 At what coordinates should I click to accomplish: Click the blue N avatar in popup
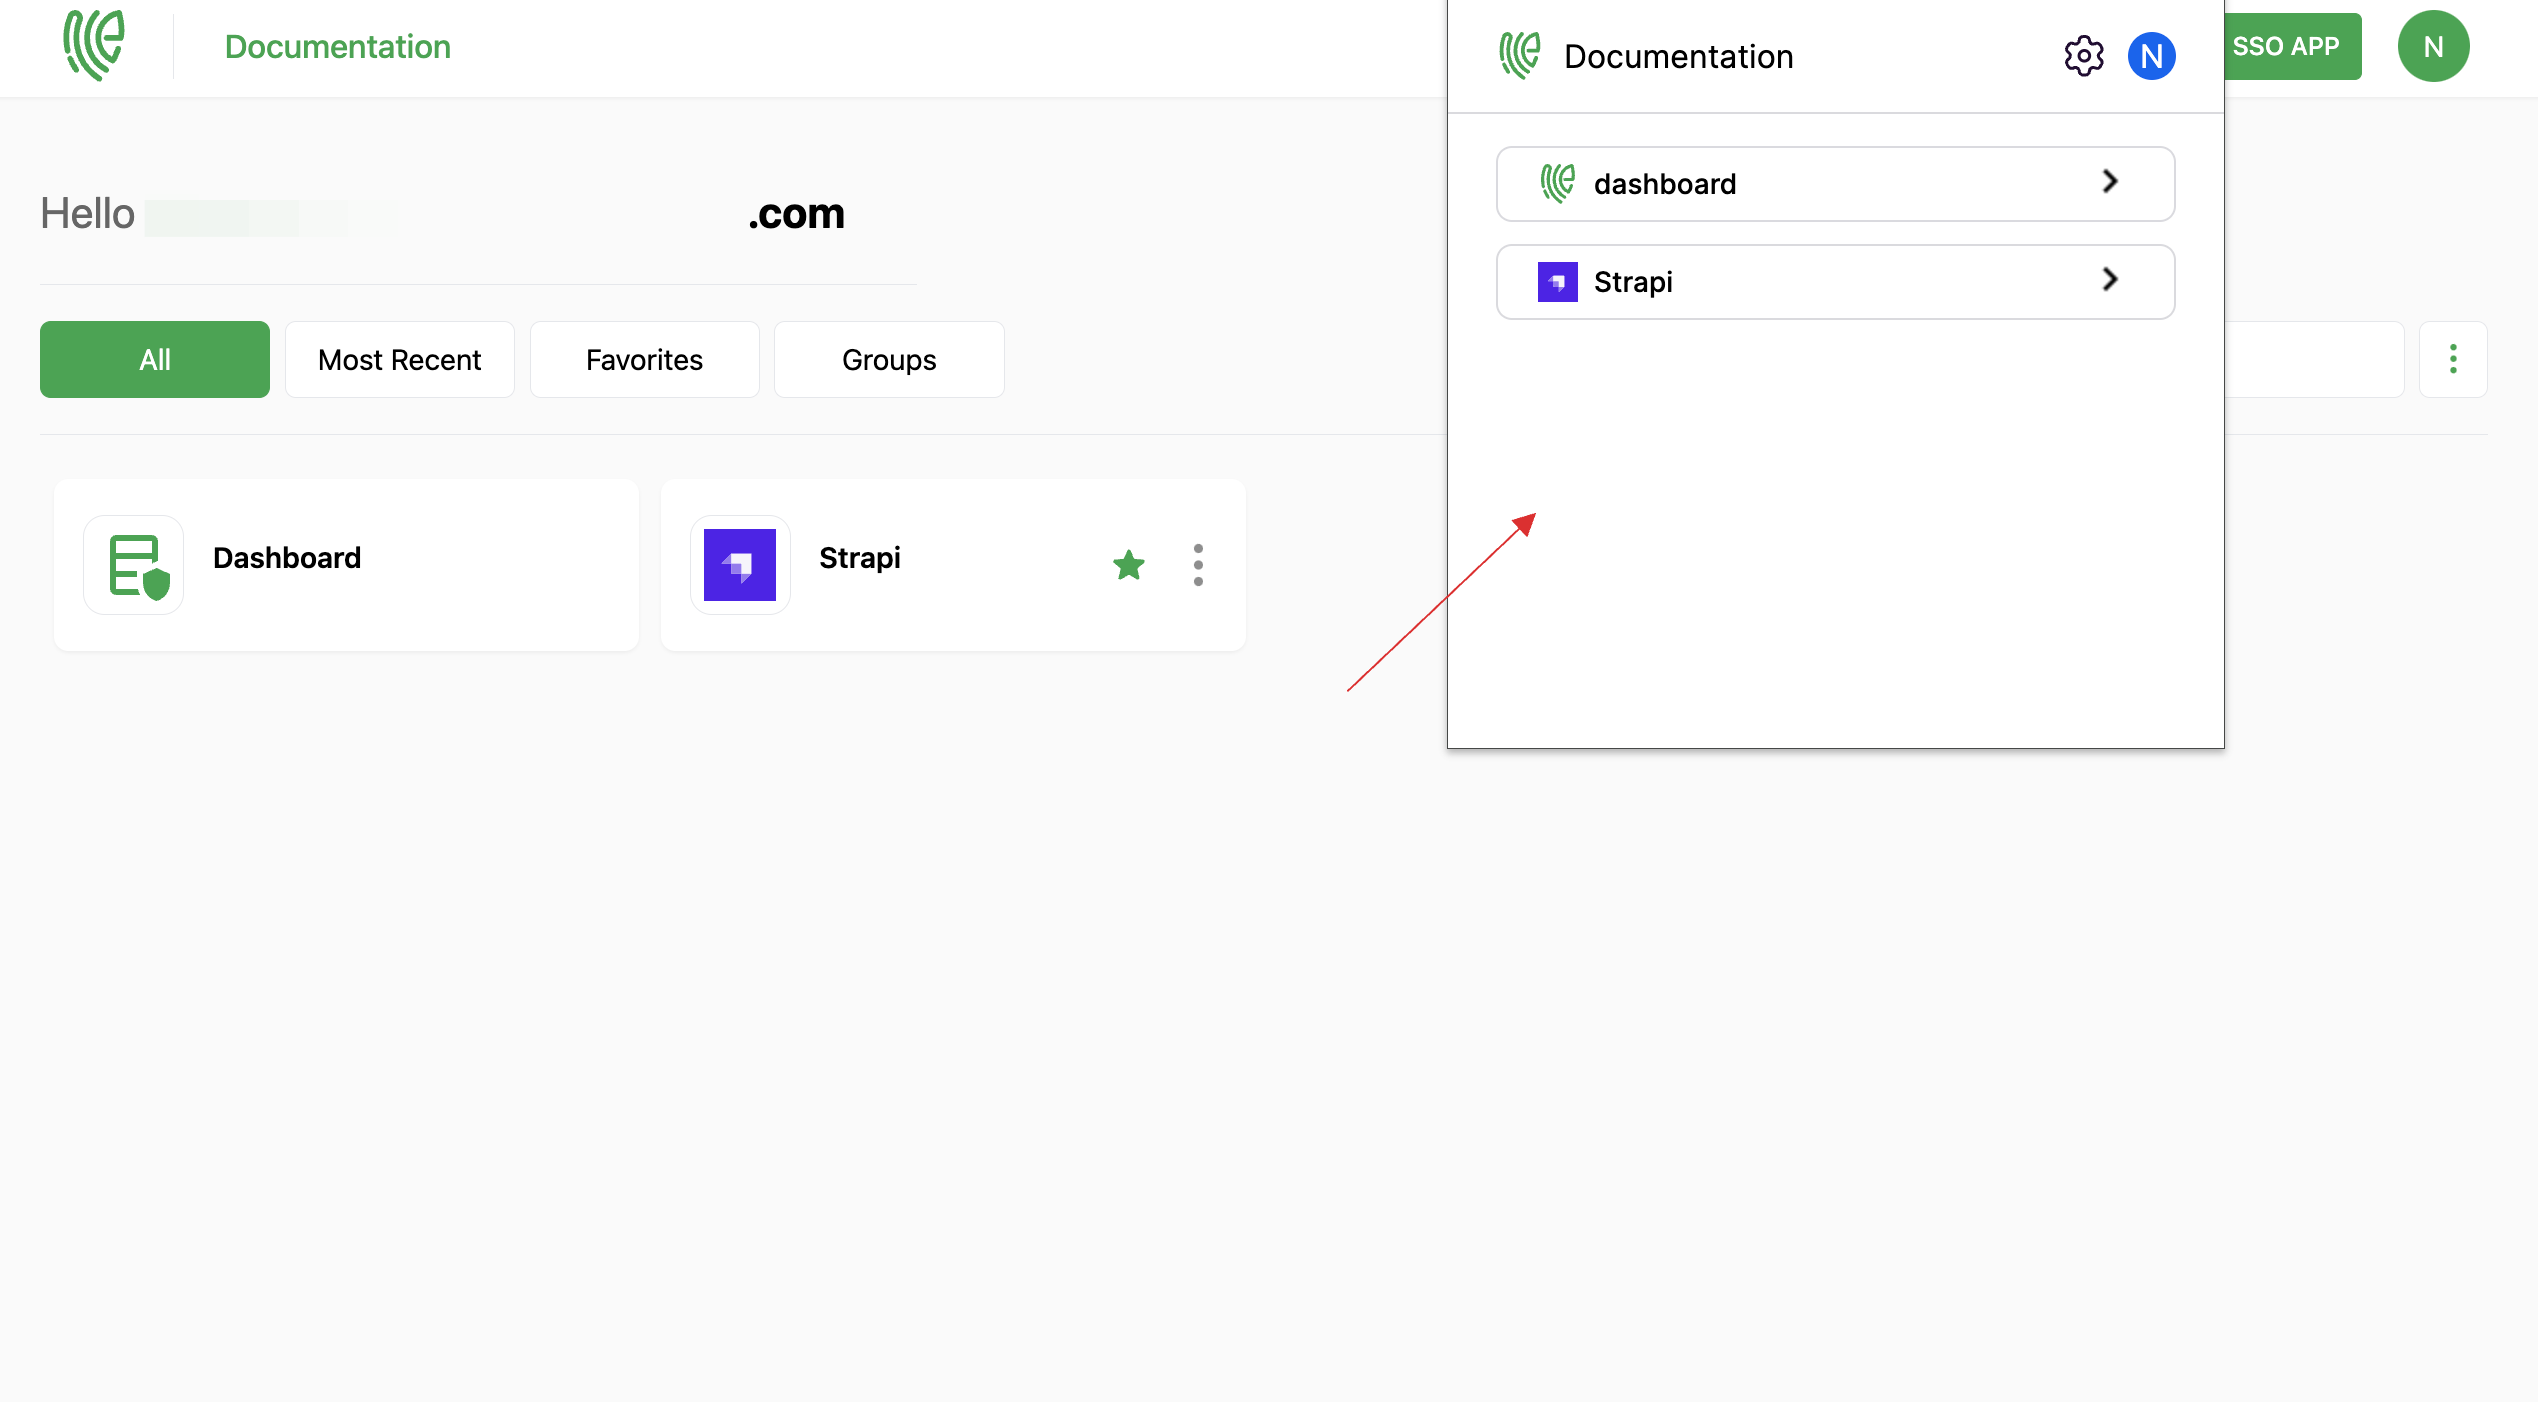click(2152, 56)
